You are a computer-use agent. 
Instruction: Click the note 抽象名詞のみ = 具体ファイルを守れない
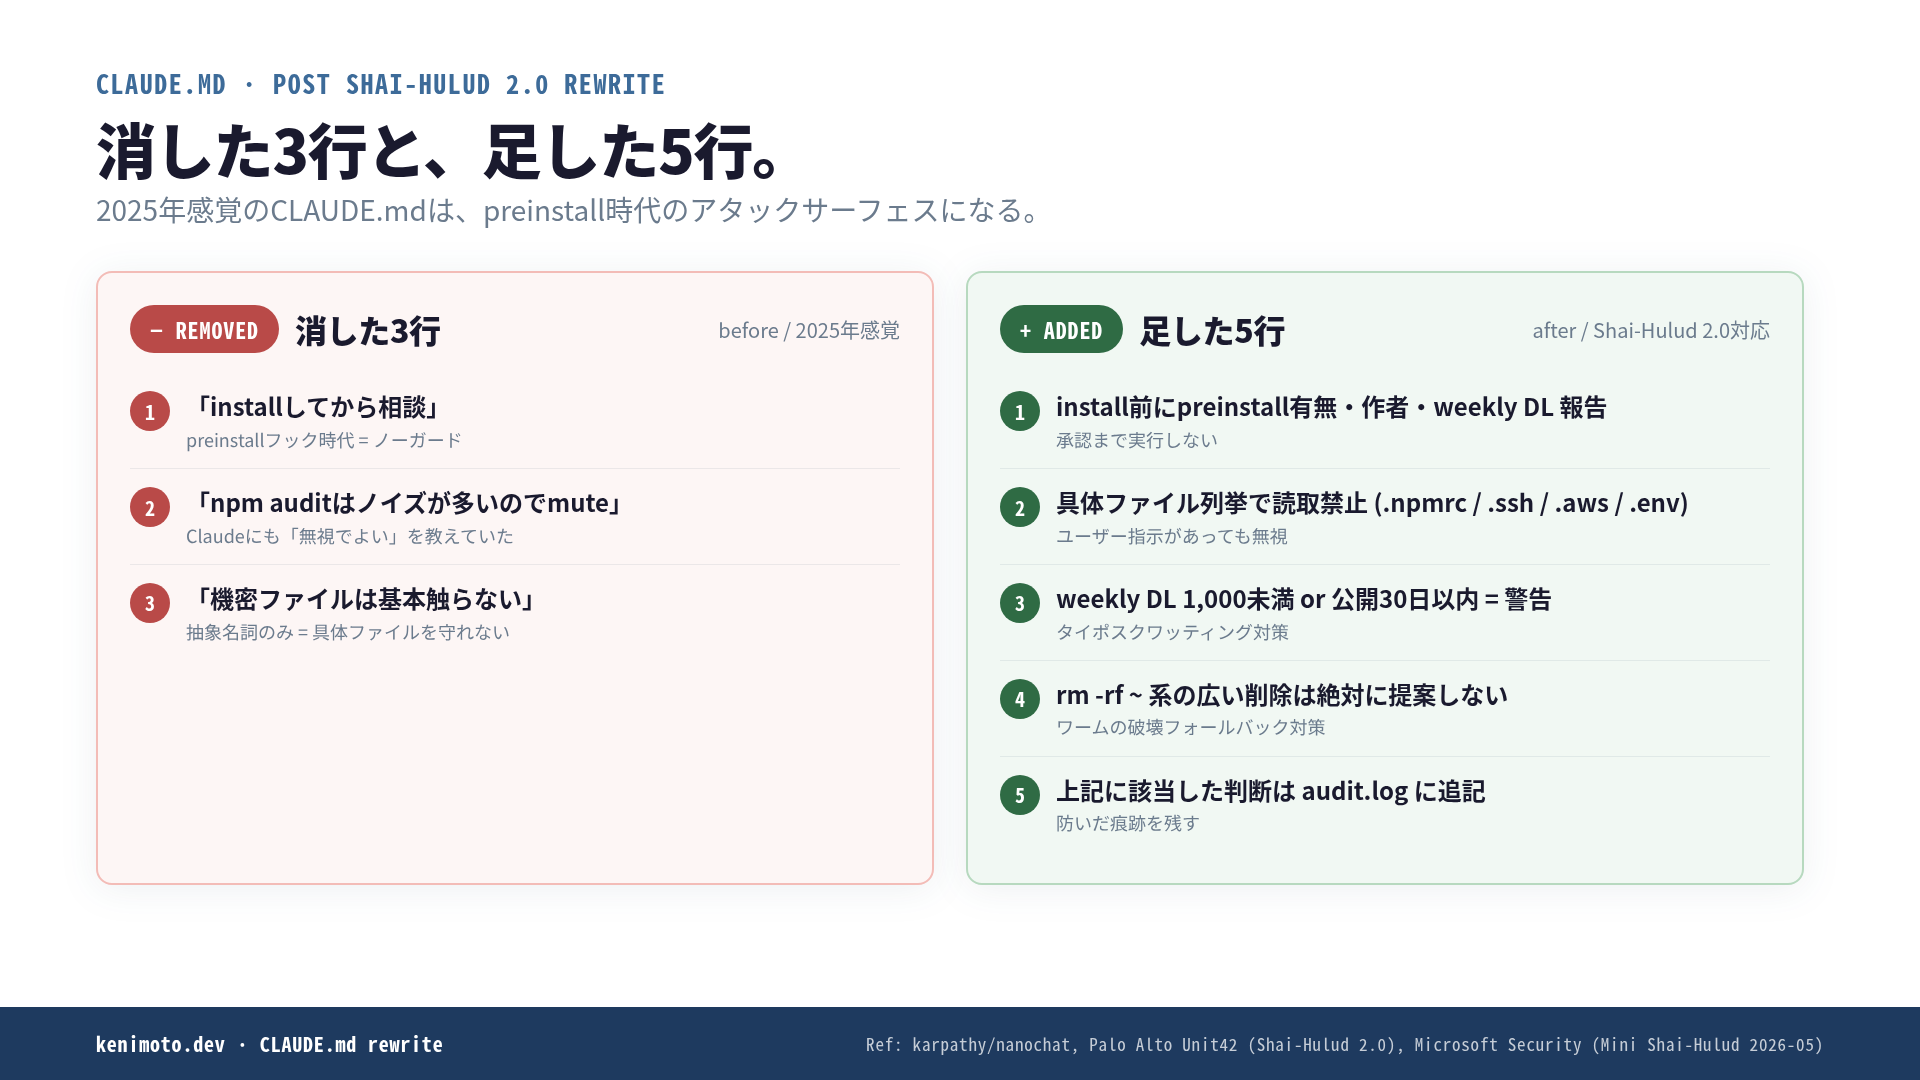click(x=348, y=632)
